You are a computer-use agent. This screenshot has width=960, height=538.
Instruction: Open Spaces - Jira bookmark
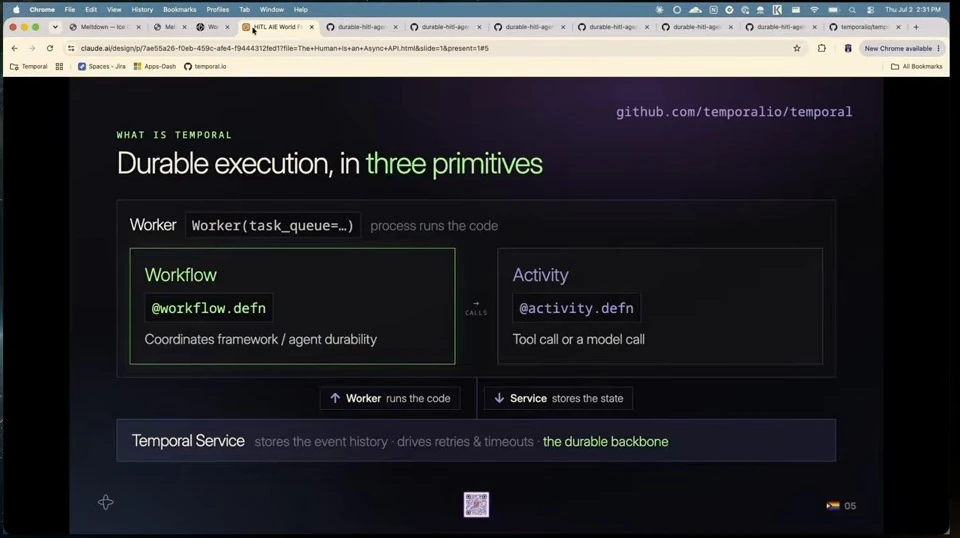pyautogui.click(x=102, y=66)
